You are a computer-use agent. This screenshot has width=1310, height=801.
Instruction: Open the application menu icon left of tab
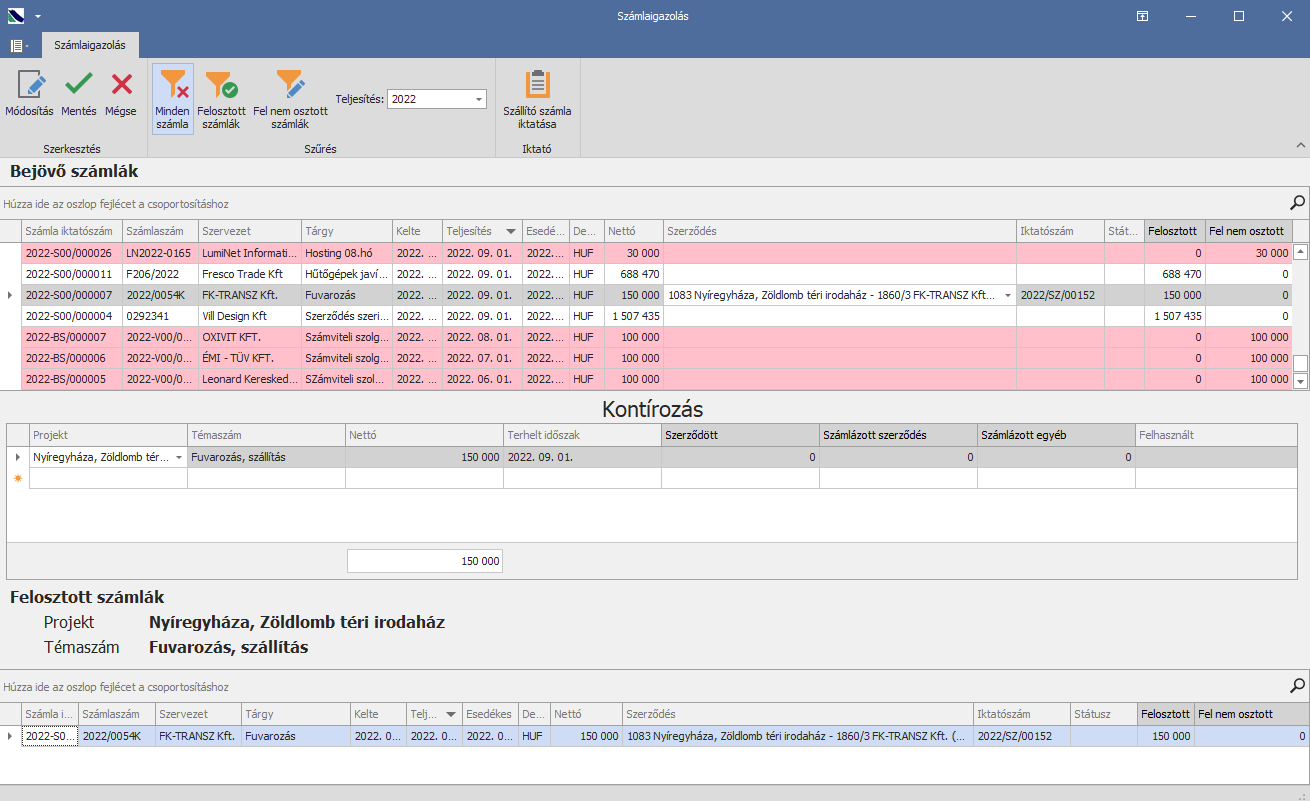pyautogui.click(x=18, y=45)
